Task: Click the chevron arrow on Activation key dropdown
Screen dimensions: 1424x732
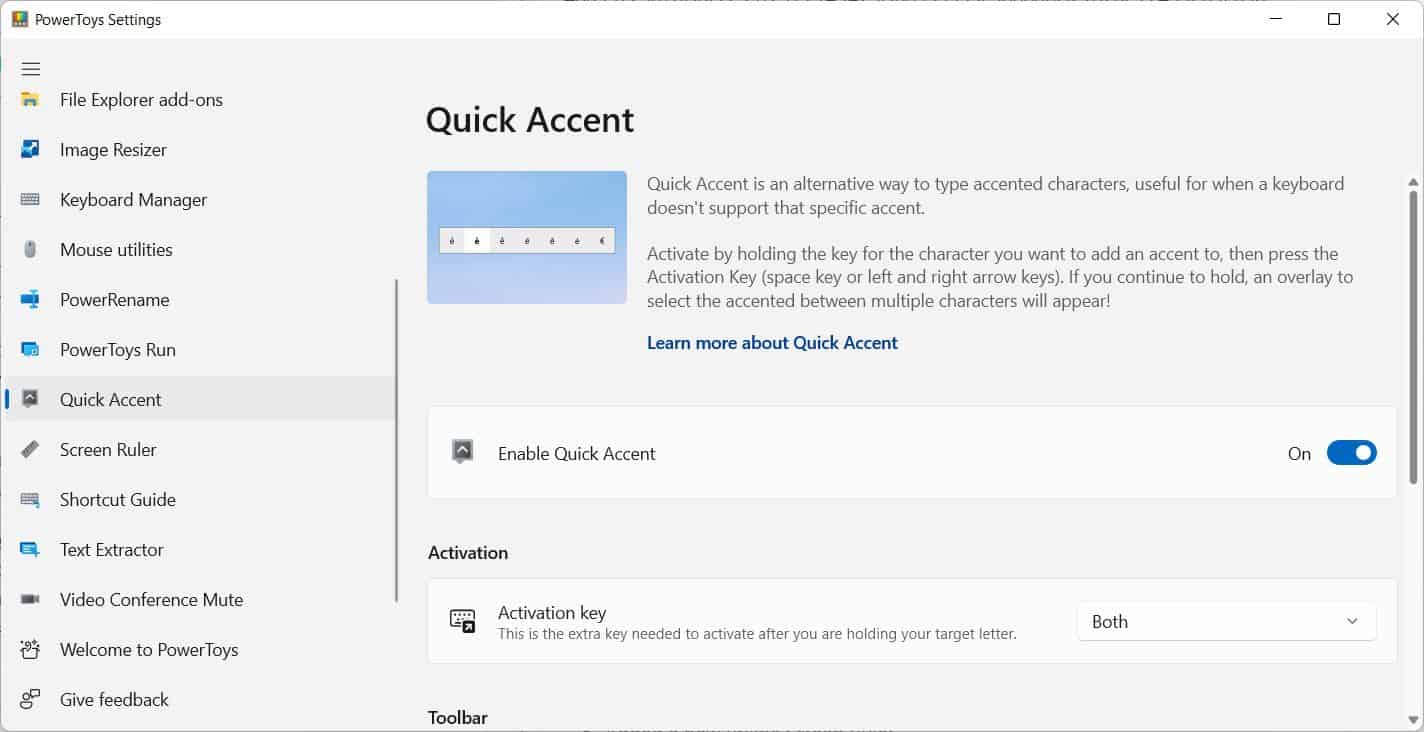Action: point(1352,622)
